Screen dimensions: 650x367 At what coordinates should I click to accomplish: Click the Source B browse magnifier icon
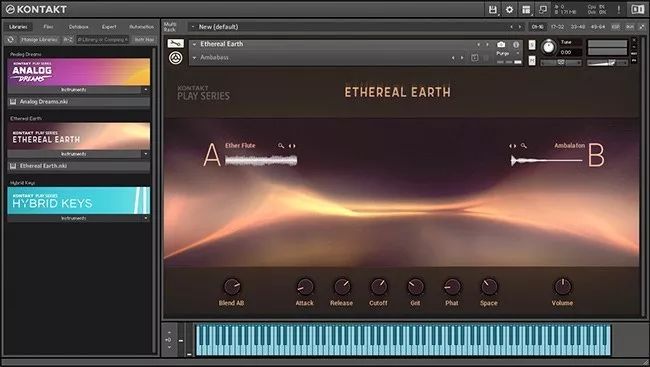point(524,146)
